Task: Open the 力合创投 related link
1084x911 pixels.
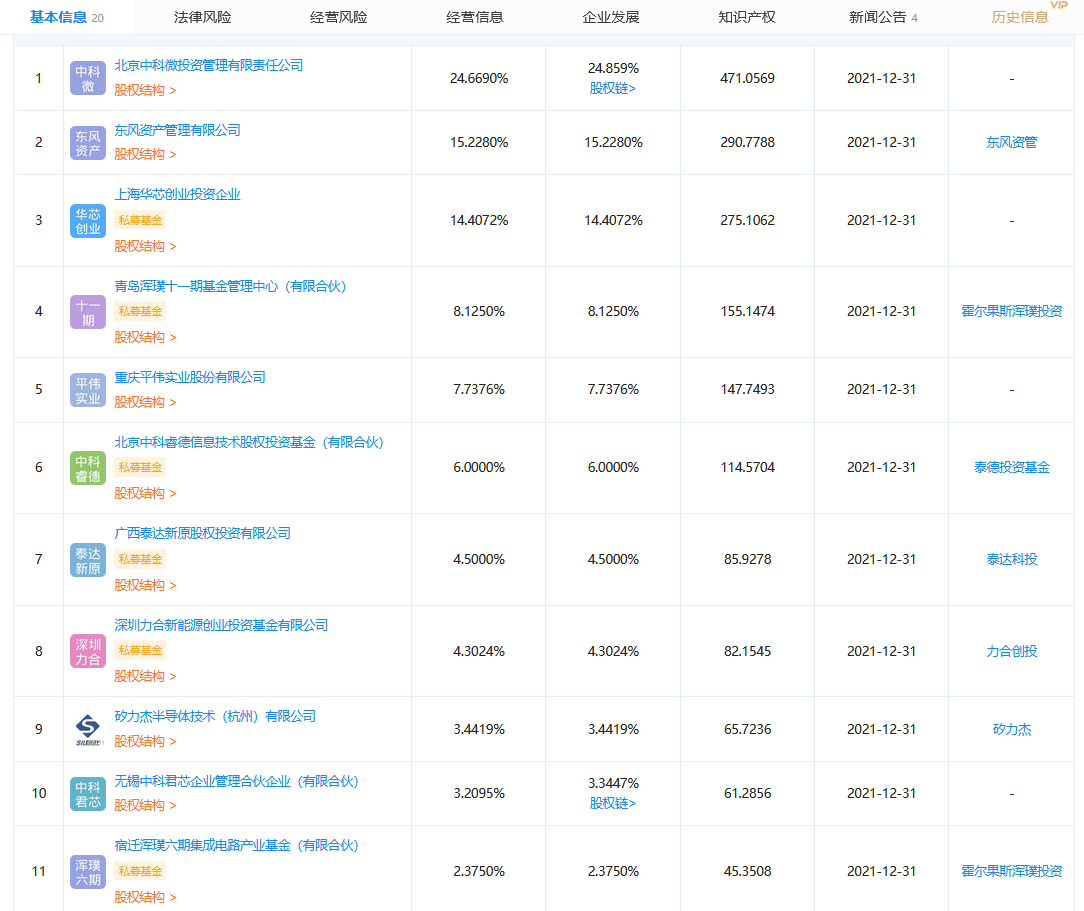Action: 1011,651
